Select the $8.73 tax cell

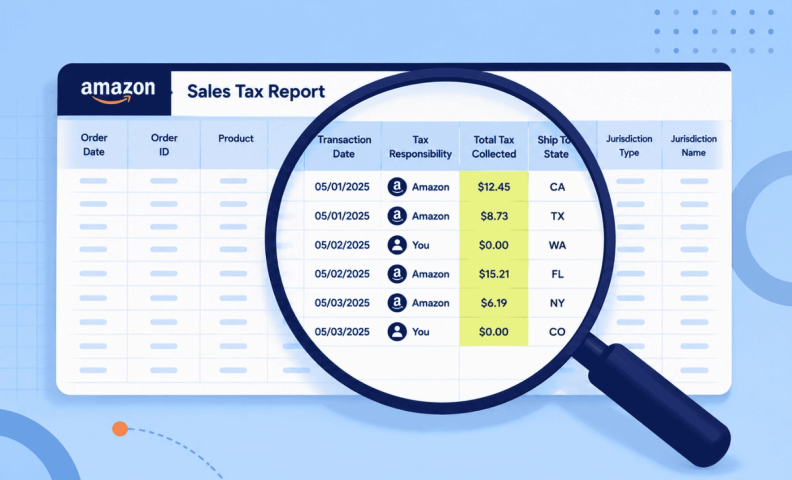click(494, 216)
